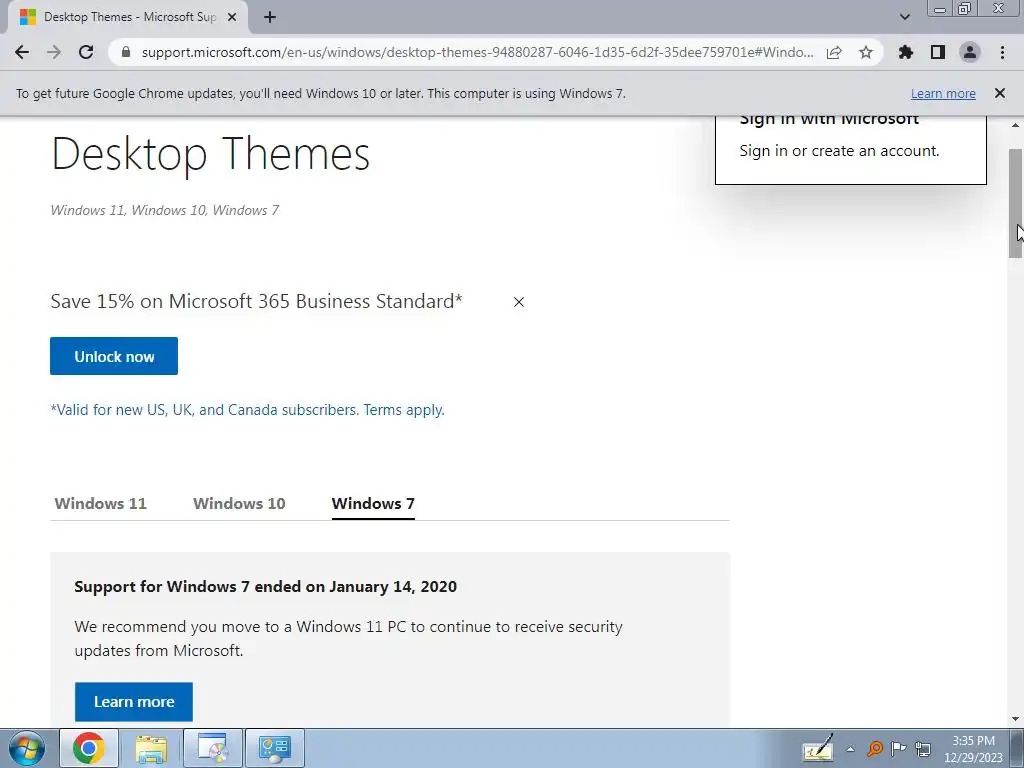
Task: Click 'Windows 11, Windows 10, Windows 7' subtitle
Action: (165, 210)
